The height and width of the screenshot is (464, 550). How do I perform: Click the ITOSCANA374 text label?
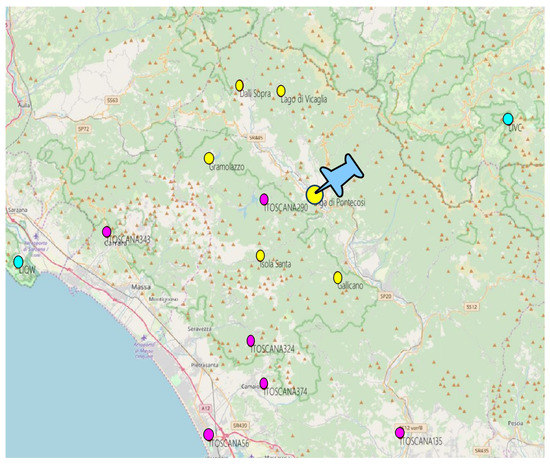(x=285, y=392)
